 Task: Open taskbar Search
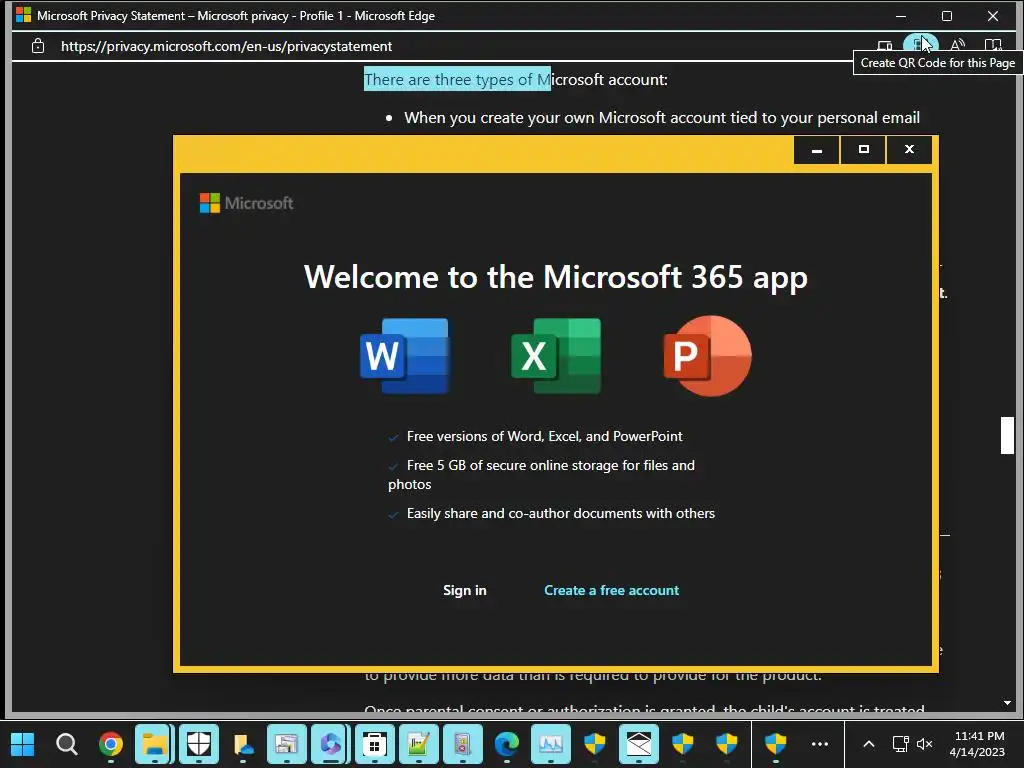pyautogui.click(x=67, y=744)
